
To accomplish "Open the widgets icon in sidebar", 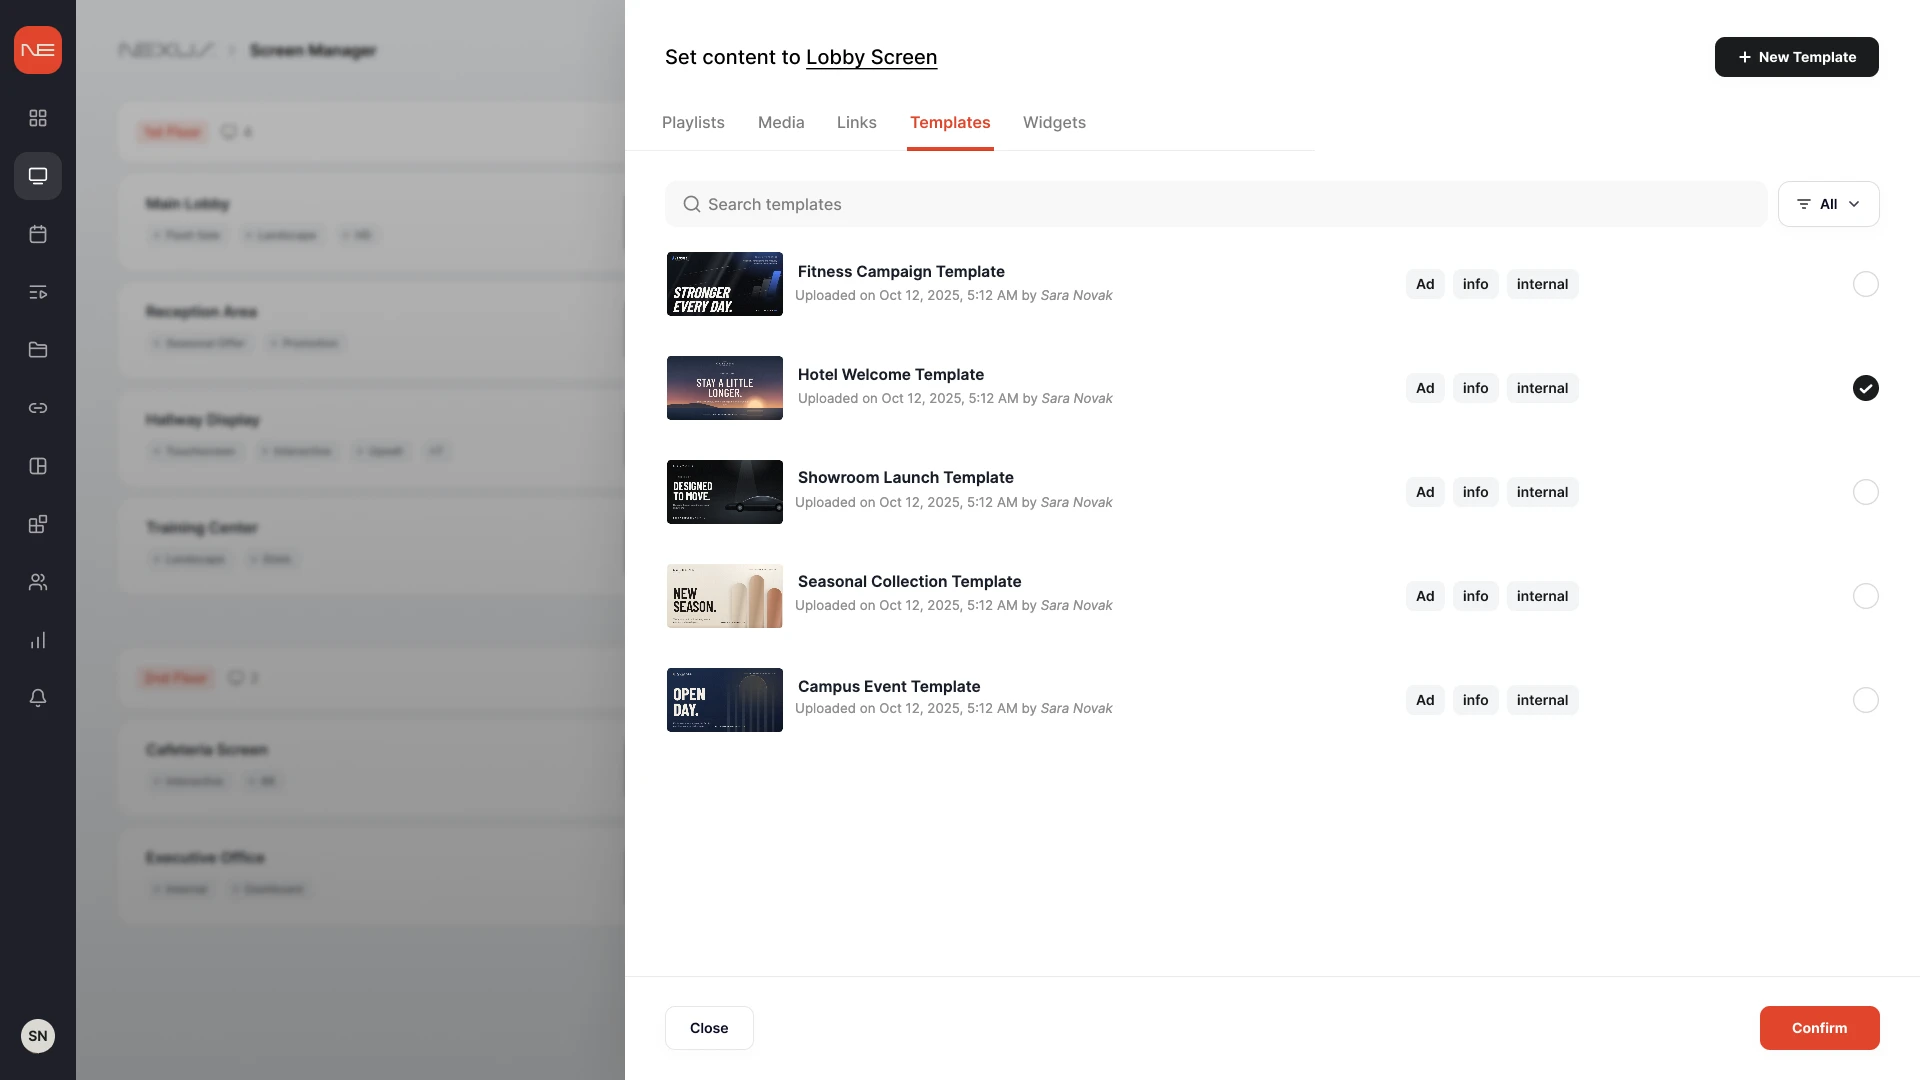I will point(38,524).
